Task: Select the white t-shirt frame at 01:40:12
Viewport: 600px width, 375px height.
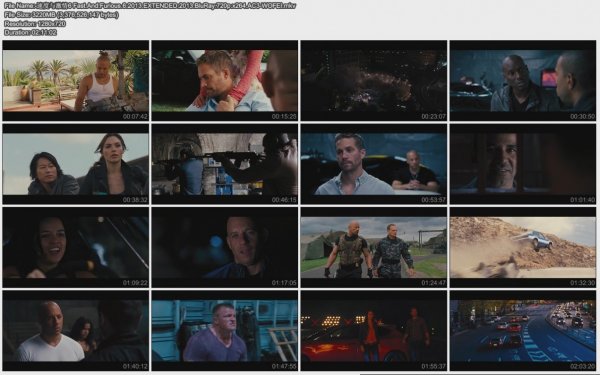Action: click(x=76, y=331)
